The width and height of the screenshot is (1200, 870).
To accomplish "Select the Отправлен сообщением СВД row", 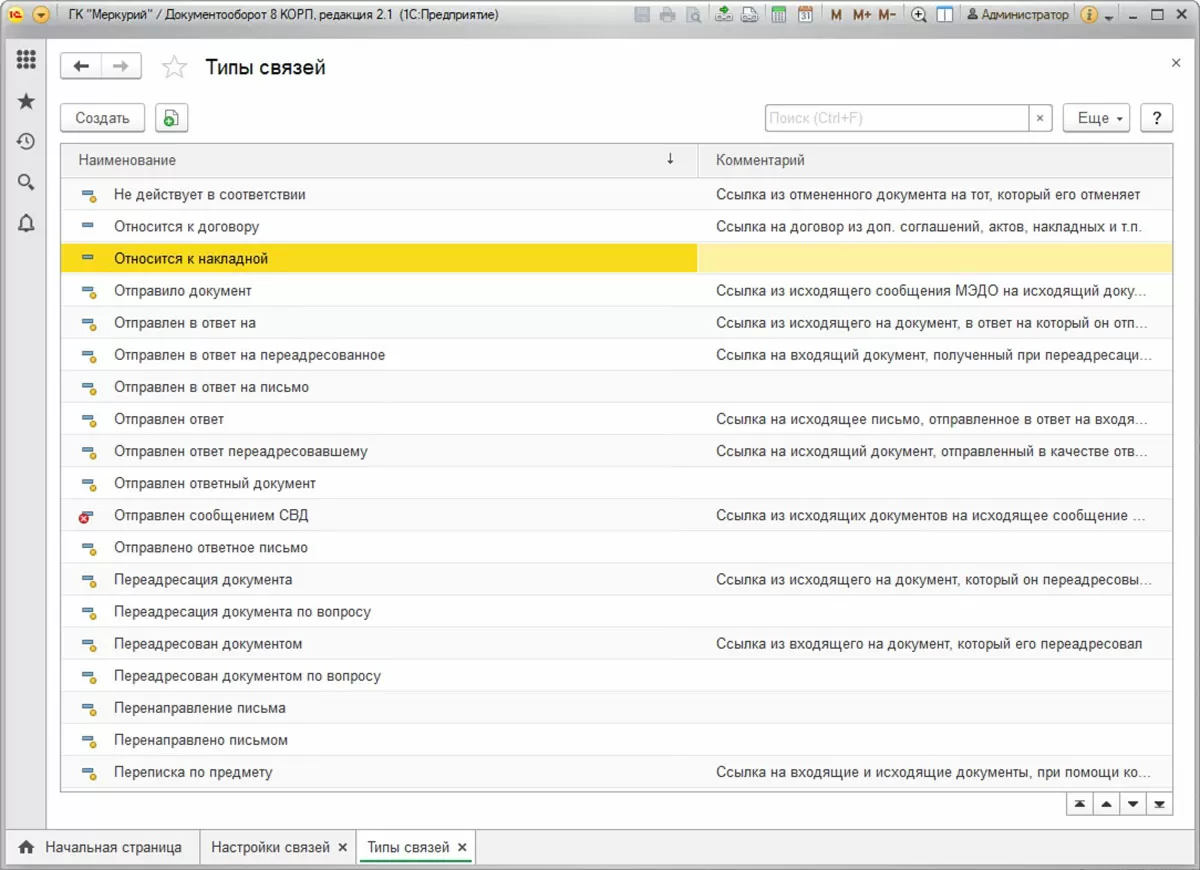I will click(x=211, y=516).
